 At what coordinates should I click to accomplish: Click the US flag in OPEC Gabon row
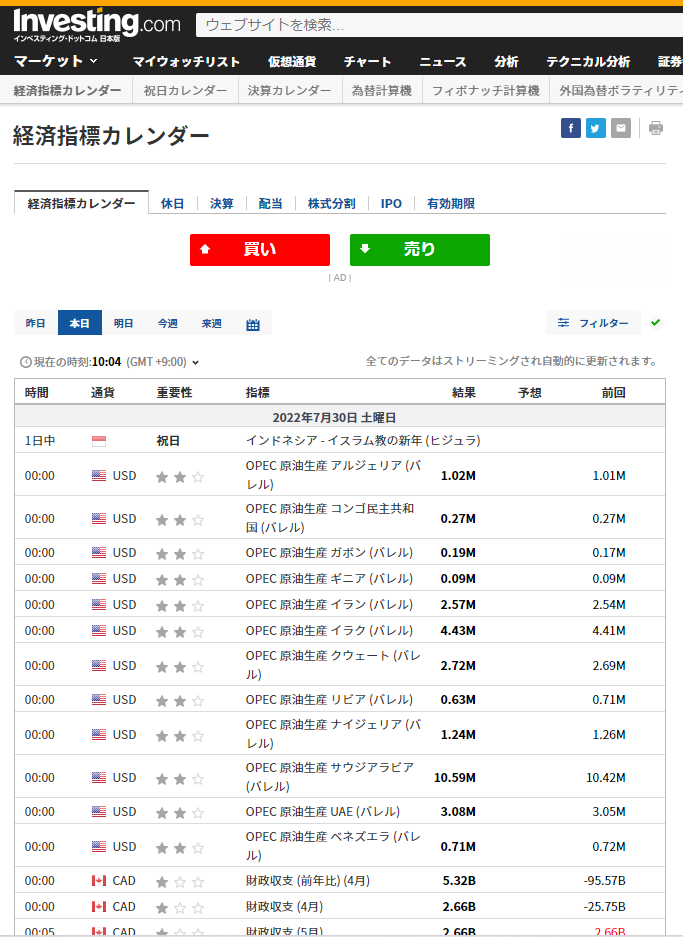(99, 553)
